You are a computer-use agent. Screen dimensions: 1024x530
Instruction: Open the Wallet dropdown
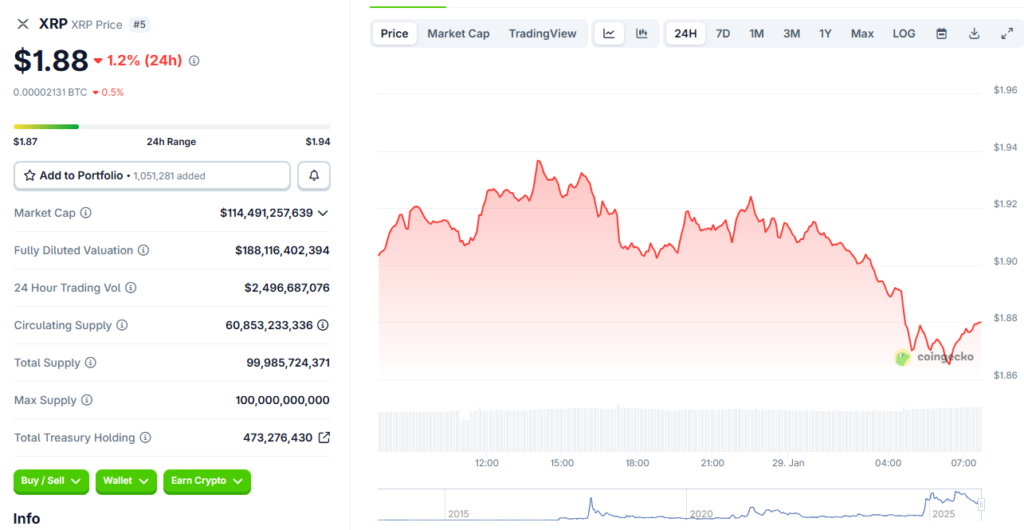tap(126, 481)
